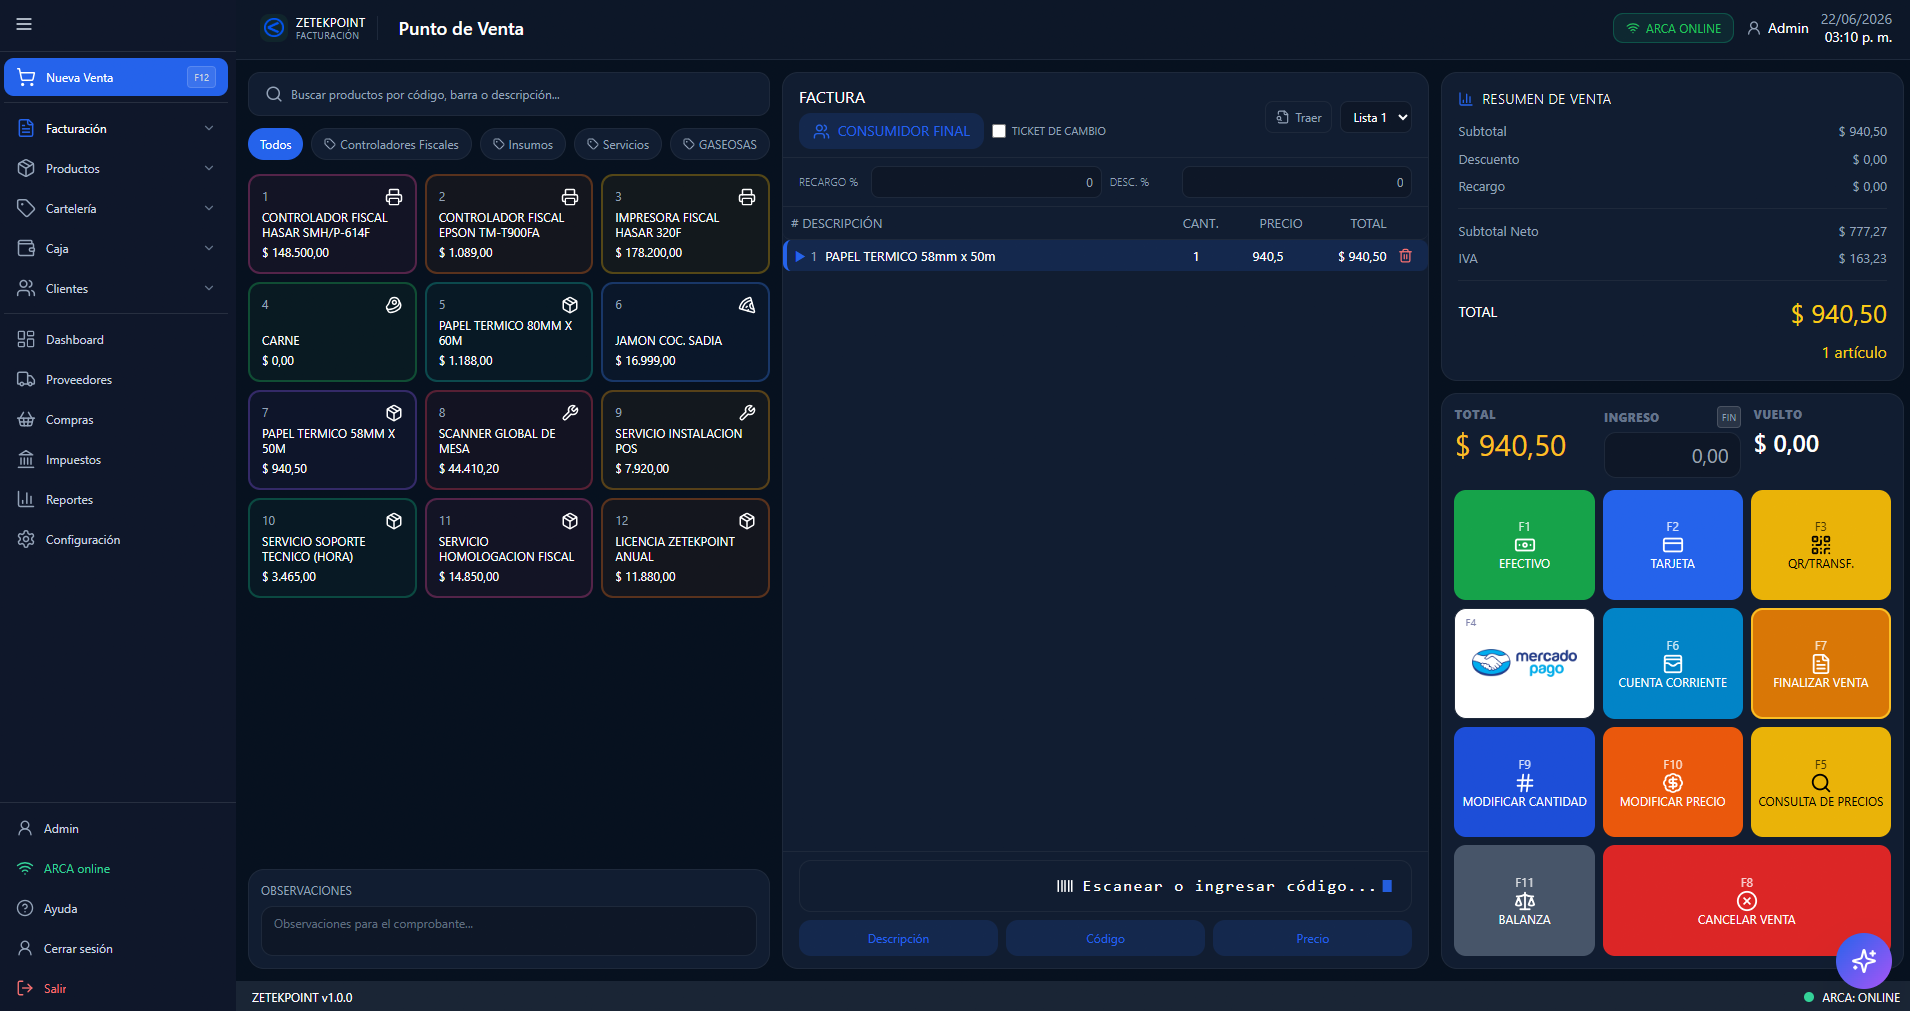Click Cerrar sesión in the sidebar

click(118, 949)
